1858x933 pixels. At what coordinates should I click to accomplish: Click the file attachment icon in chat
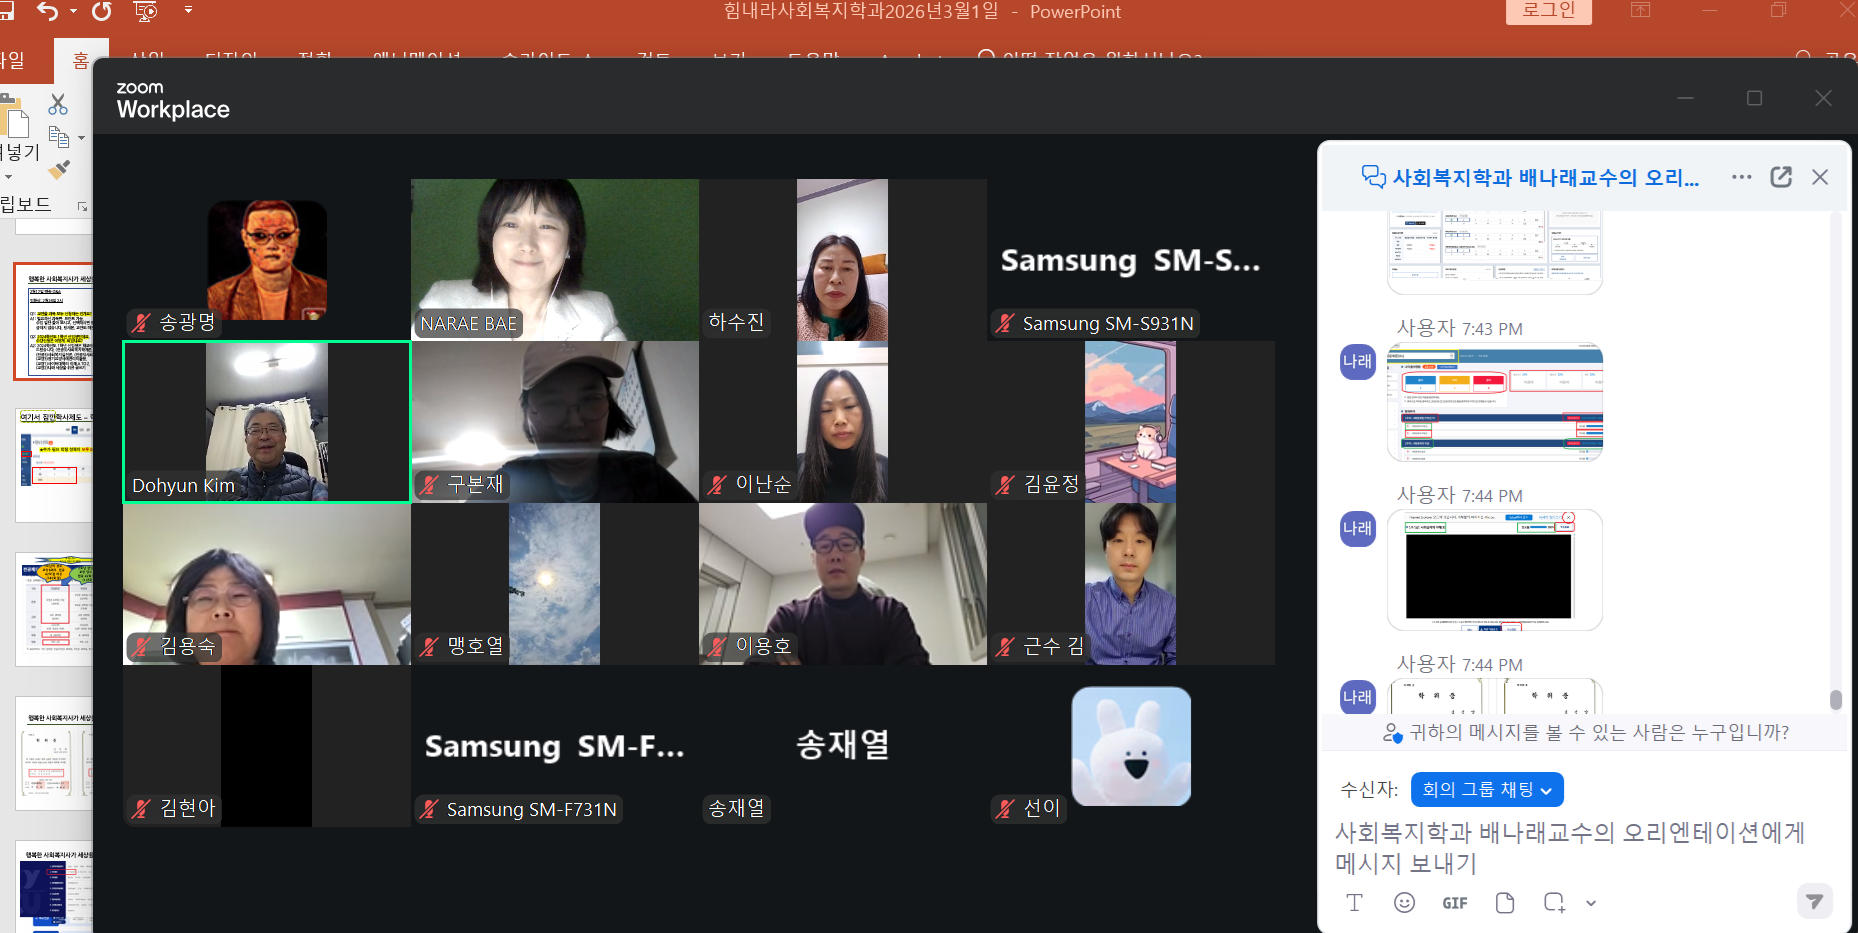coord(1505,902)
